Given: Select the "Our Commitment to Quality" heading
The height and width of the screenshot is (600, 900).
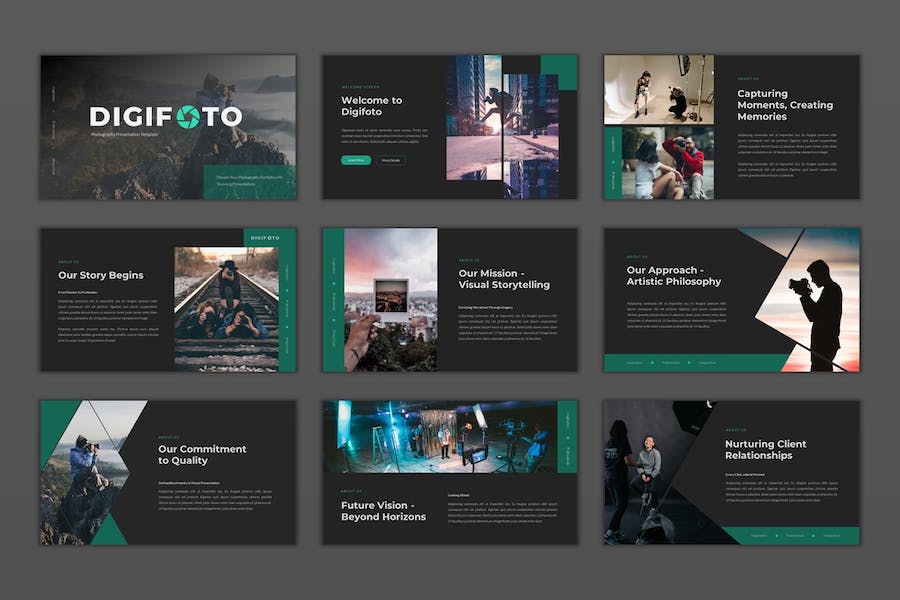Looking at the screenshot, I should [x=202, y=455].
